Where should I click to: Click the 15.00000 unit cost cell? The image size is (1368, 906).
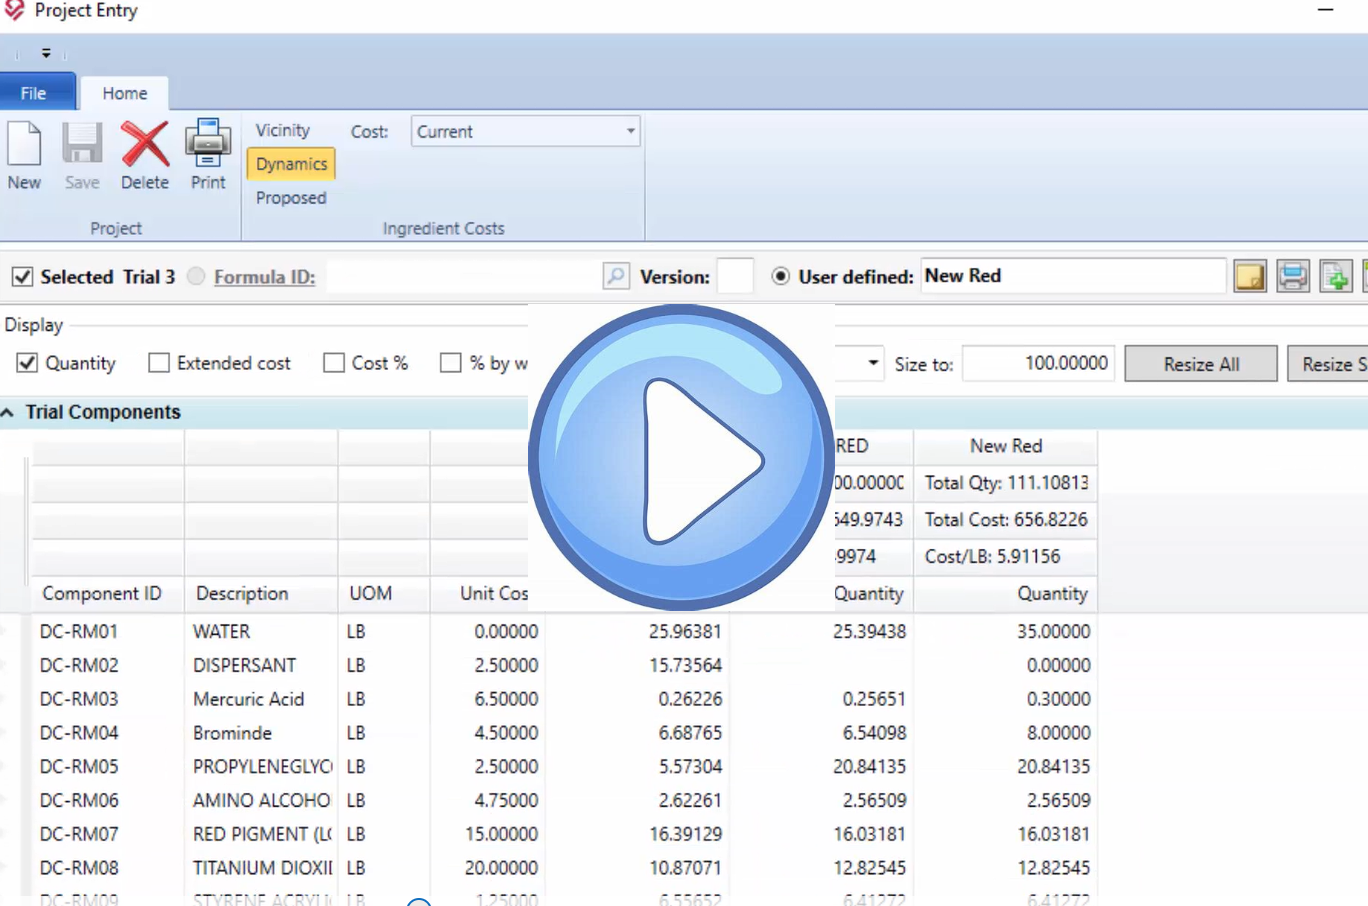(x=487, y=834)
